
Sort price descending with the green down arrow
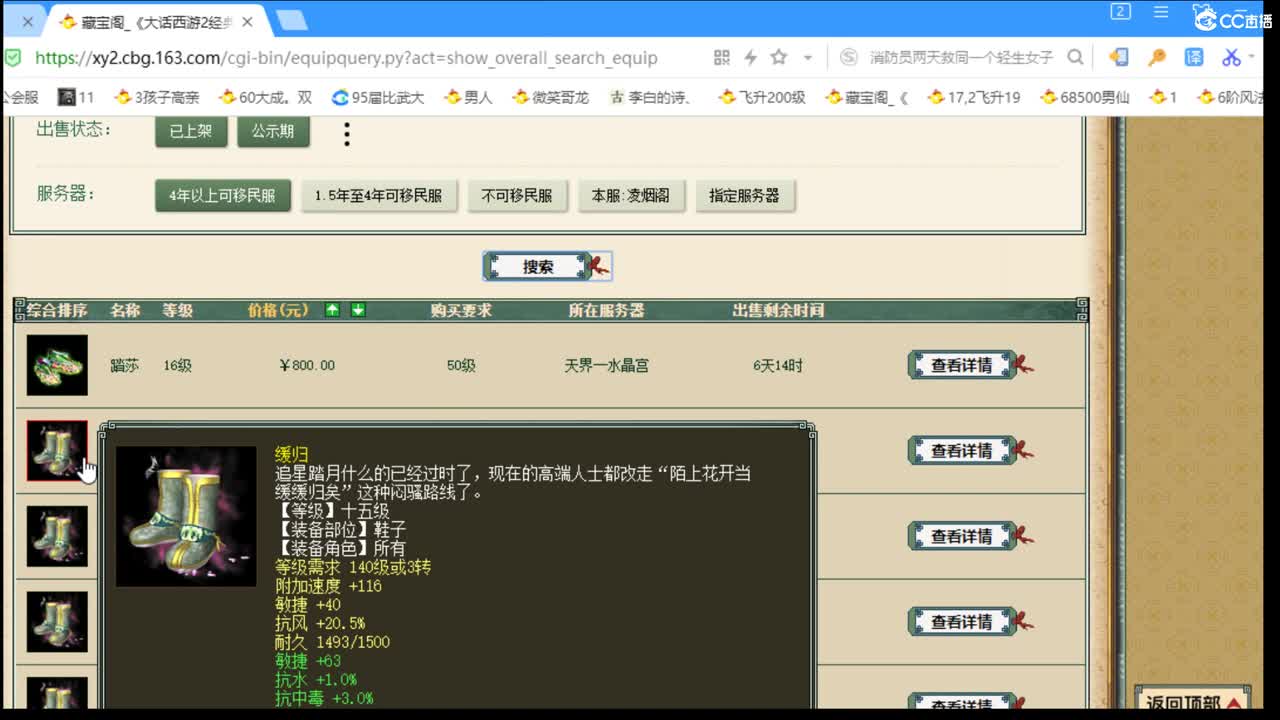[358, 310]
